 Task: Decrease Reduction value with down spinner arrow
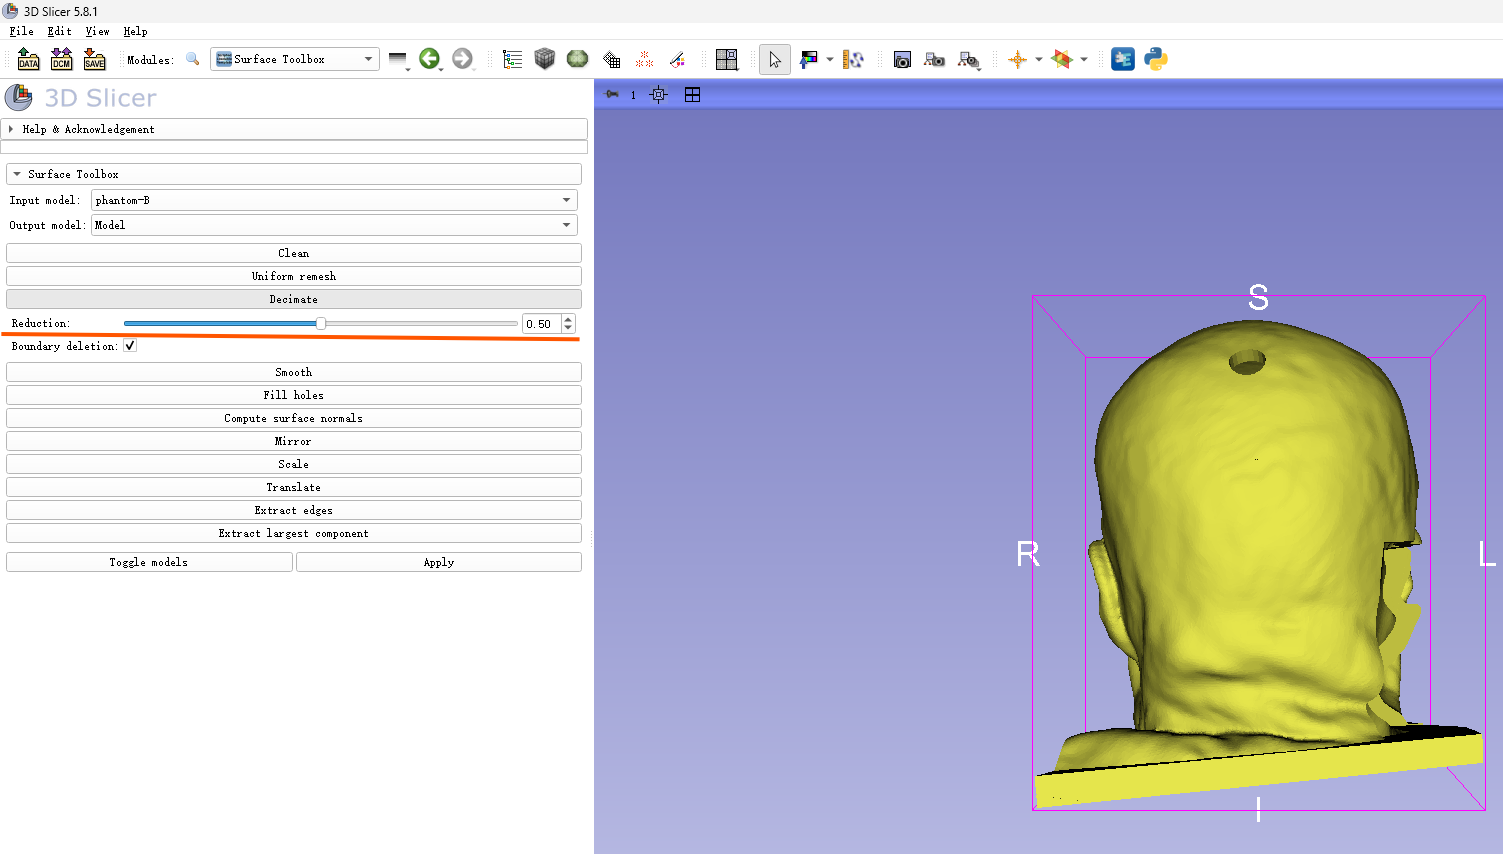(568, 328)
